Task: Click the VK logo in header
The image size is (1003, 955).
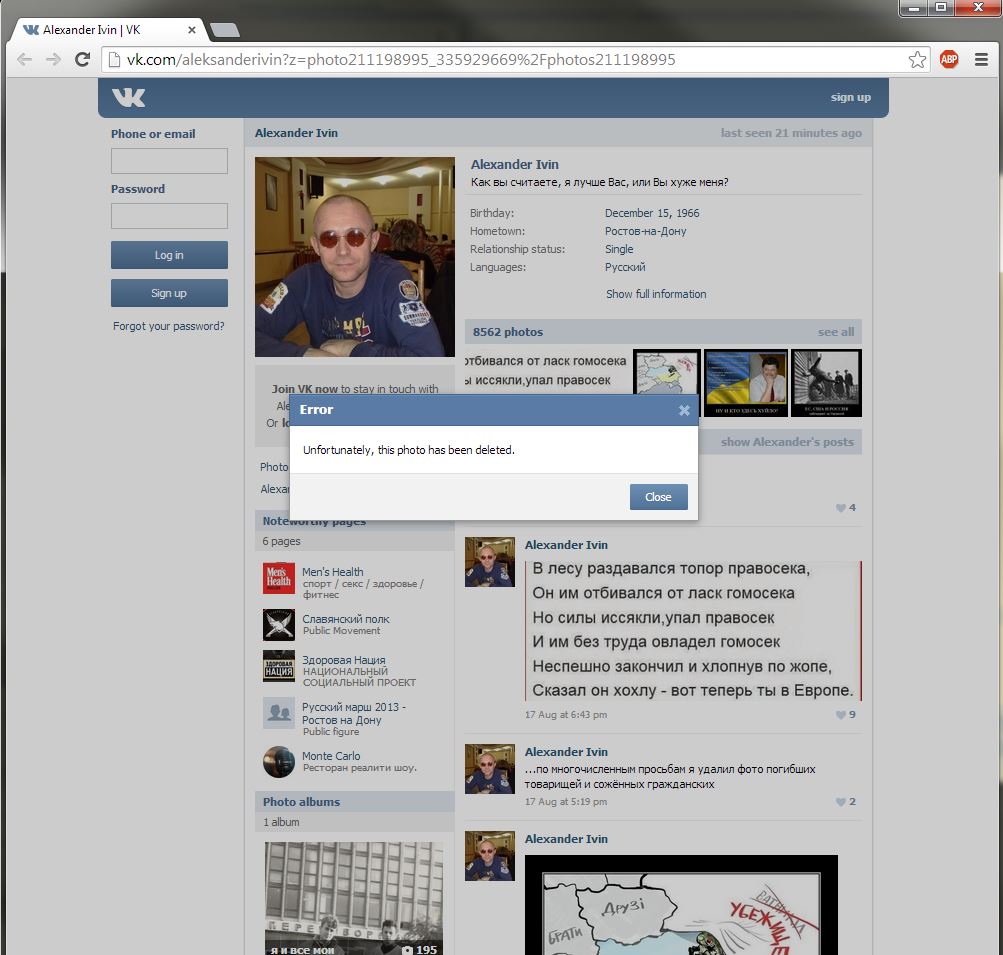Action: pos(129,97)
